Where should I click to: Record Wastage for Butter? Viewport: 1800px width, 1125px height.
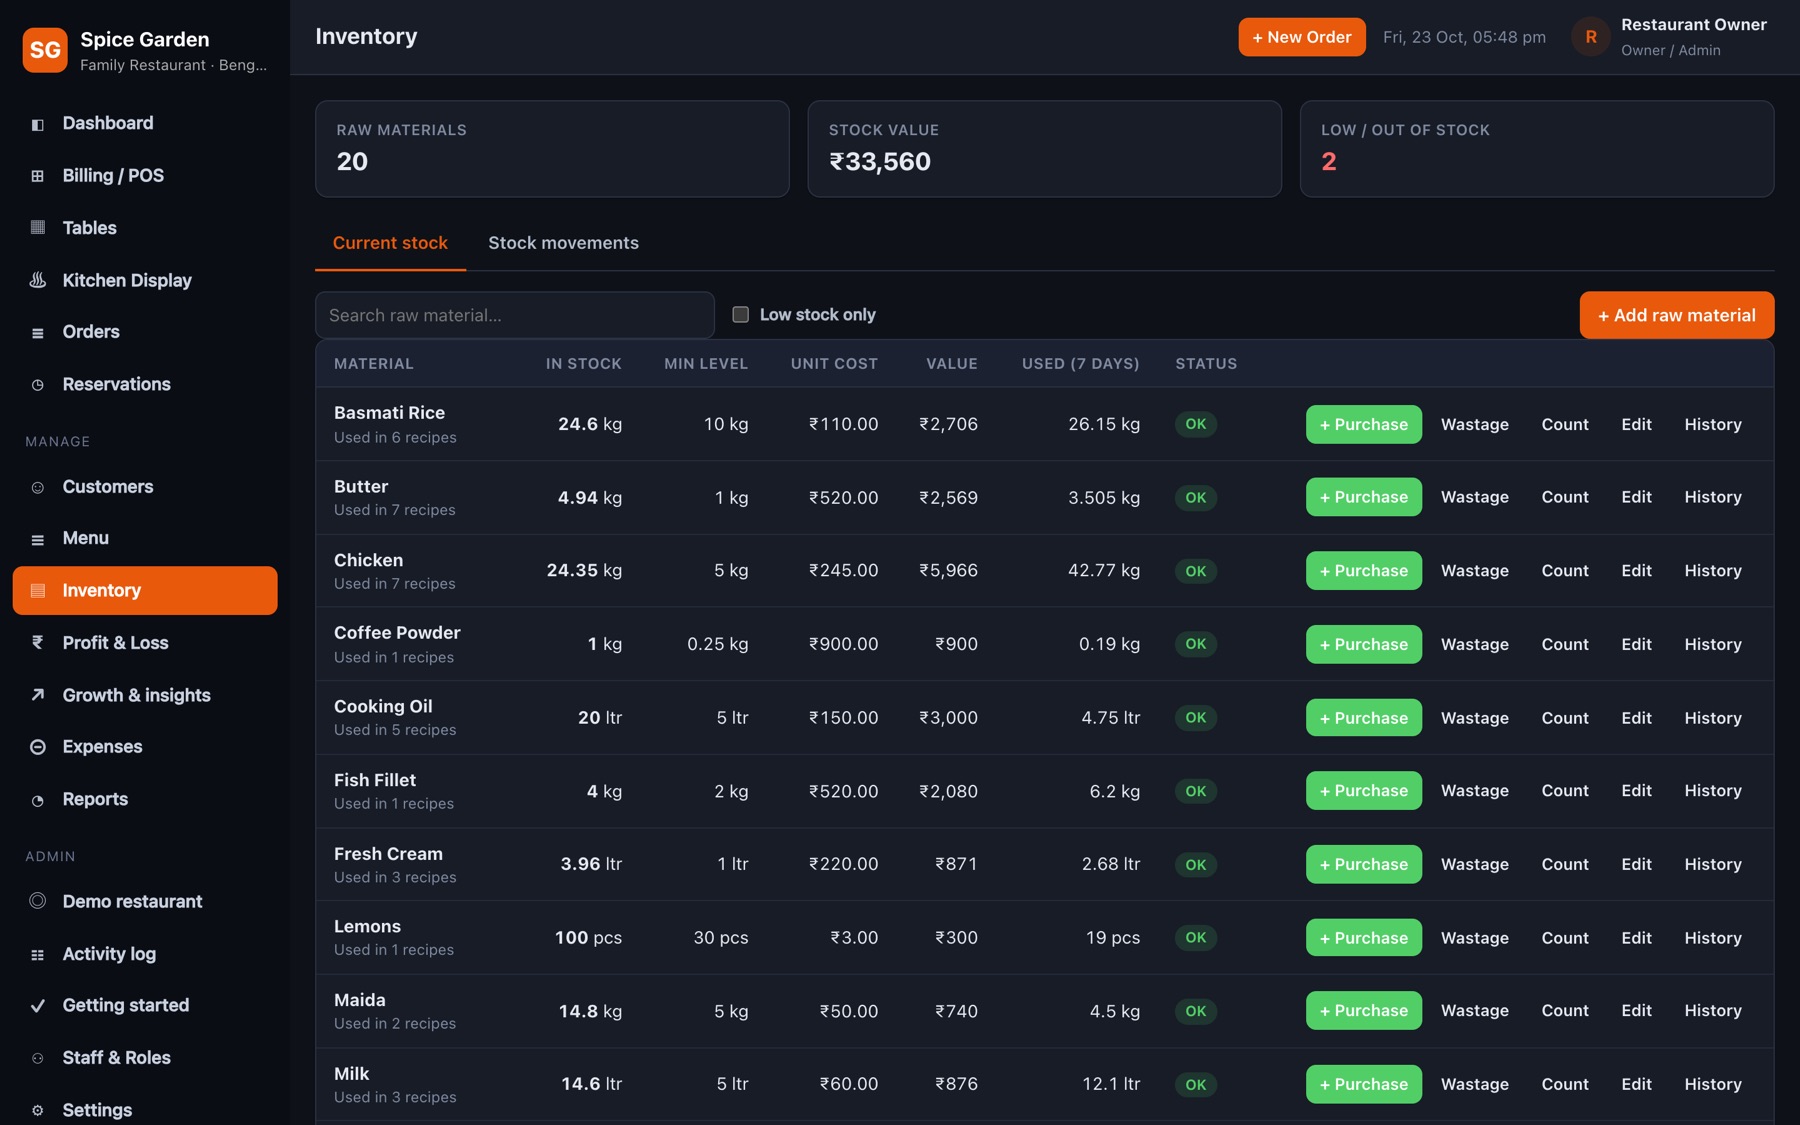point(1475,497)
